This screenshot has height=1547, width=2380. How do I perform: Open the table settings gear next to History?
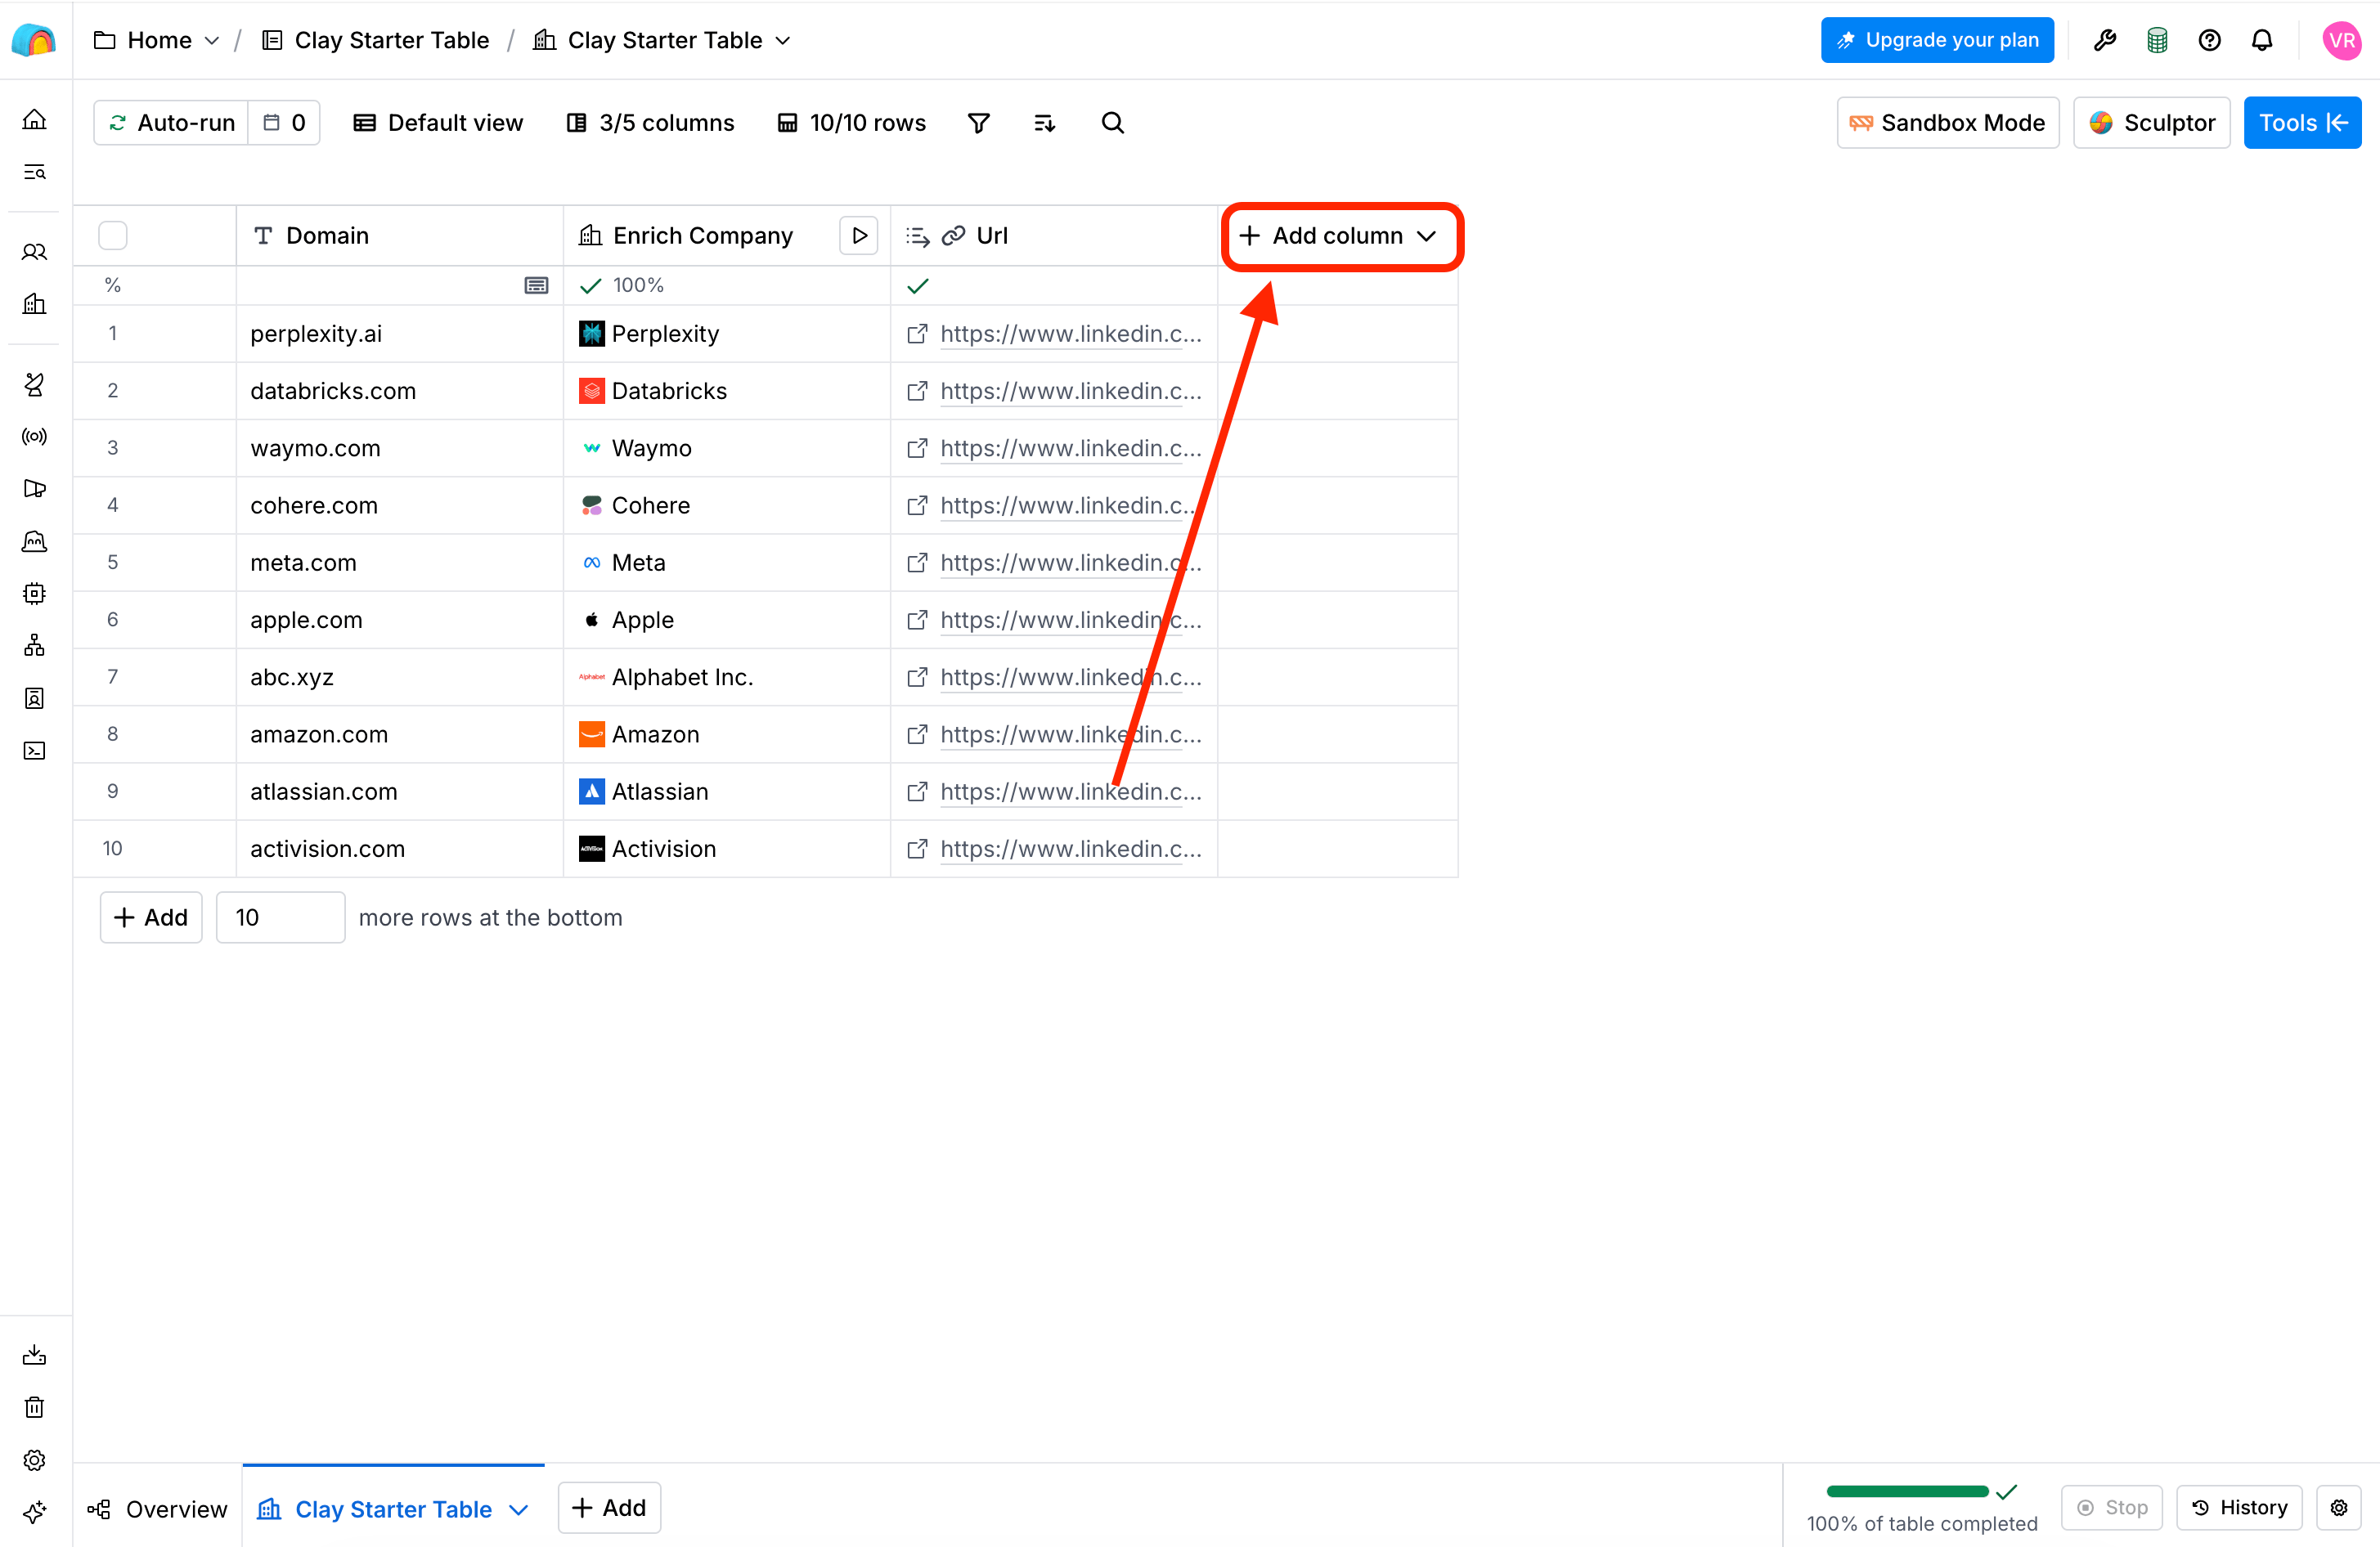tap(2339, 1508)
